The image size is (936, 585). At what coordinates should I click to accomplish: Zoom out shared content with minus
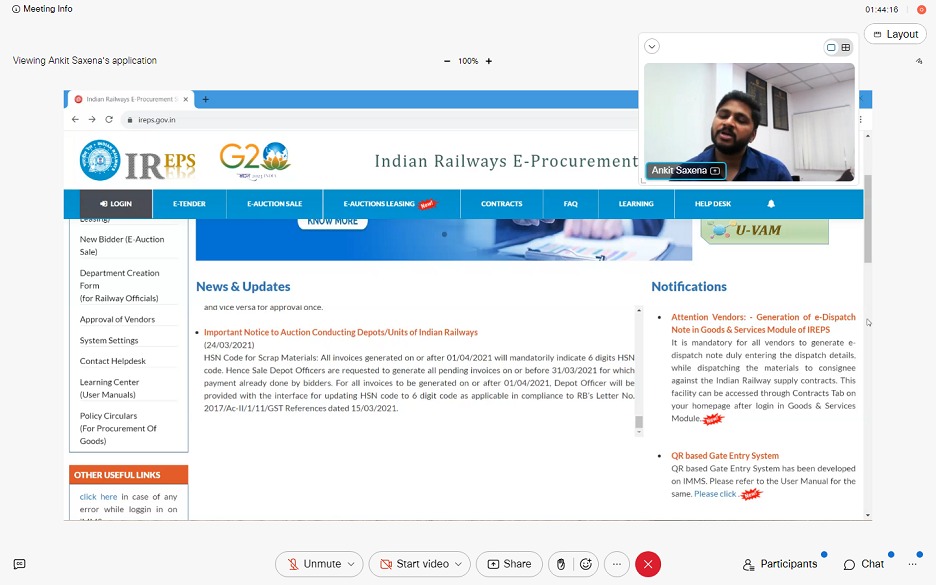point(447,61)
